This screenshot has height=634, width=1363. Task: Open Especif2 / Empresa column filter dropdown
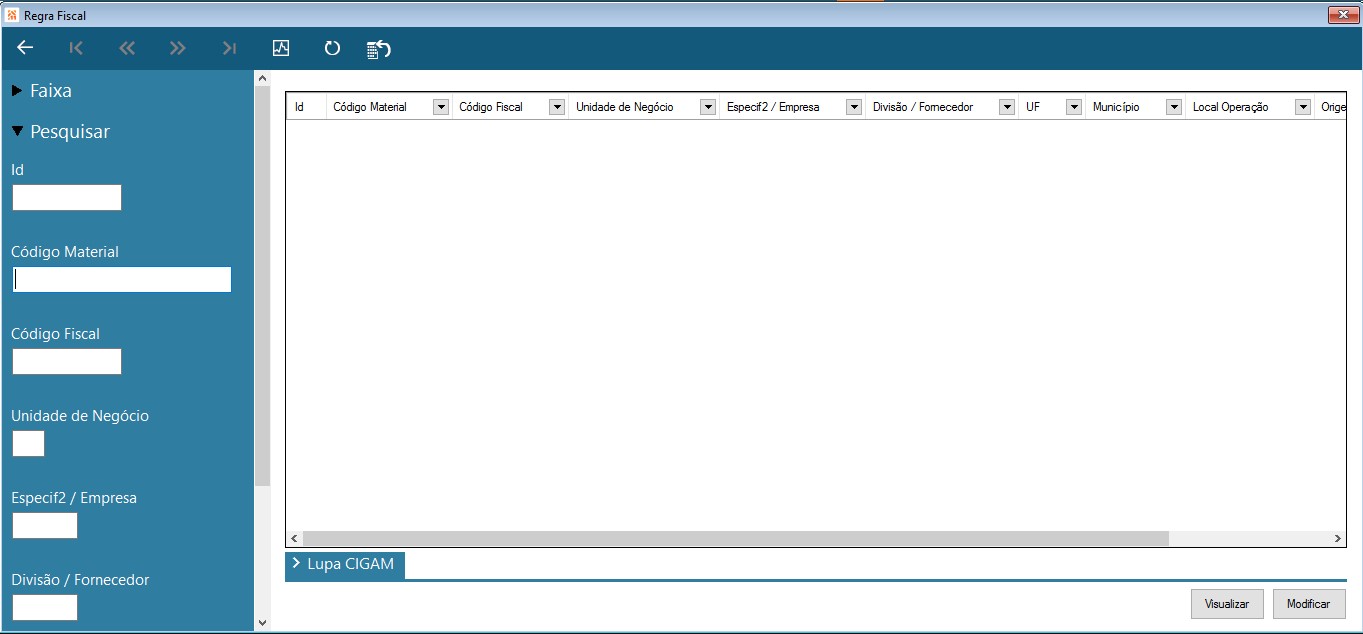coord(854,107)
